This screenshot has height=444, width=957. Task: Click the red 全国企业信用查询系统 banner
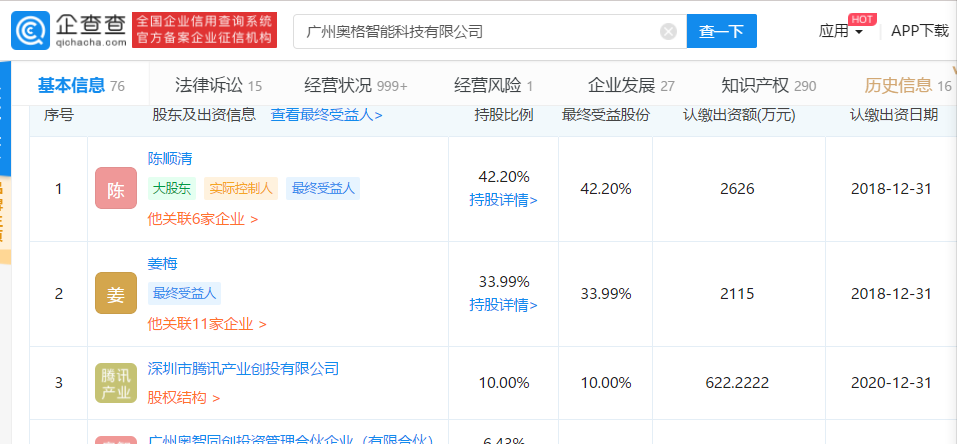tap(204, 30)
